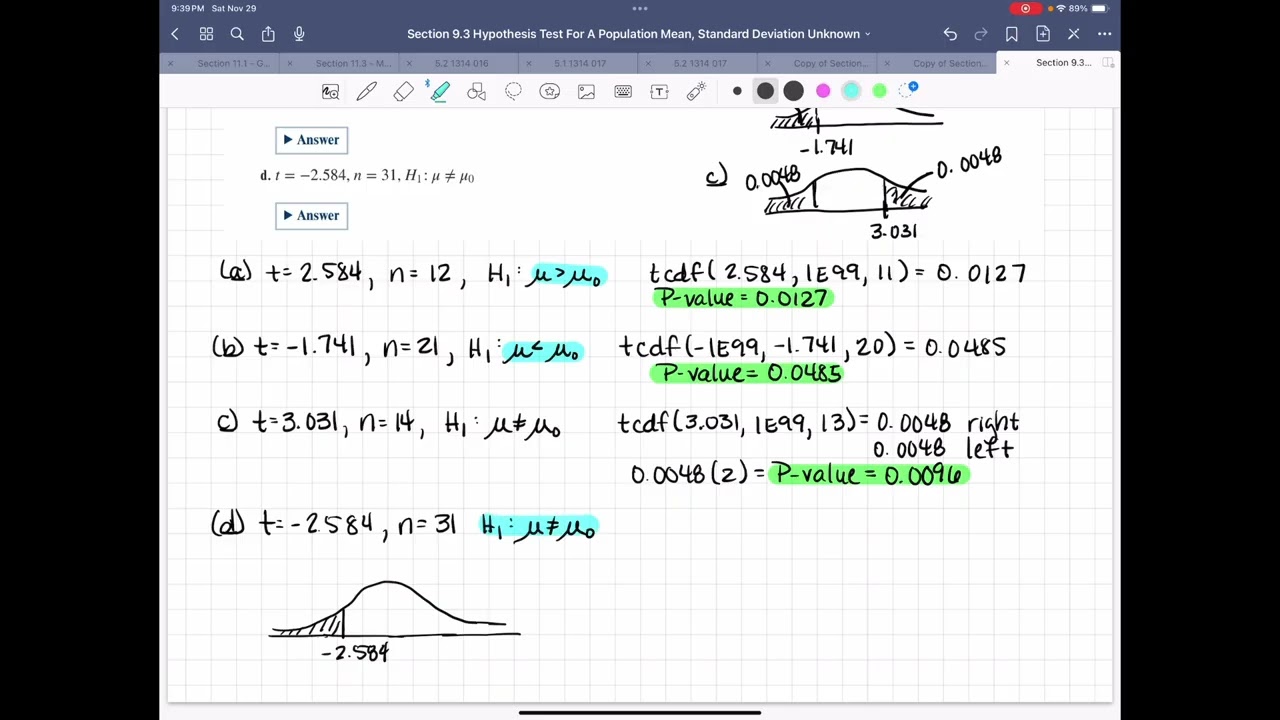Bookmark the current page

tap(1012, 34)
